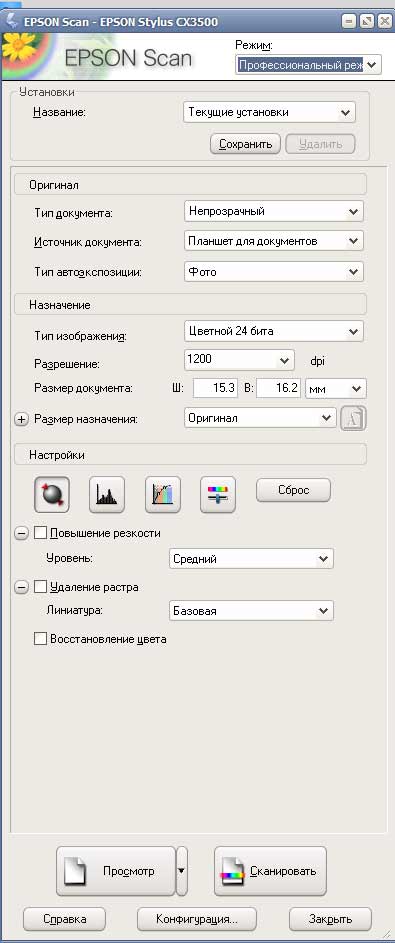Click the document height field 16.2

click(278, 389)
